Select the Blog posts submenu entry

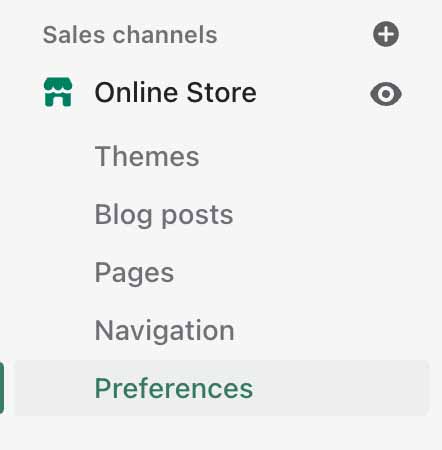click(x=164, y=215)
